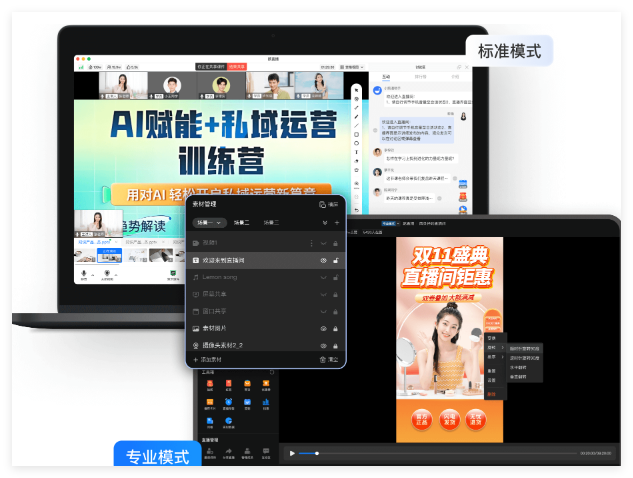Expand the scene list double-chevron
Image resolution: width=633 pixels, height=478 pixels.
[323, 223]
